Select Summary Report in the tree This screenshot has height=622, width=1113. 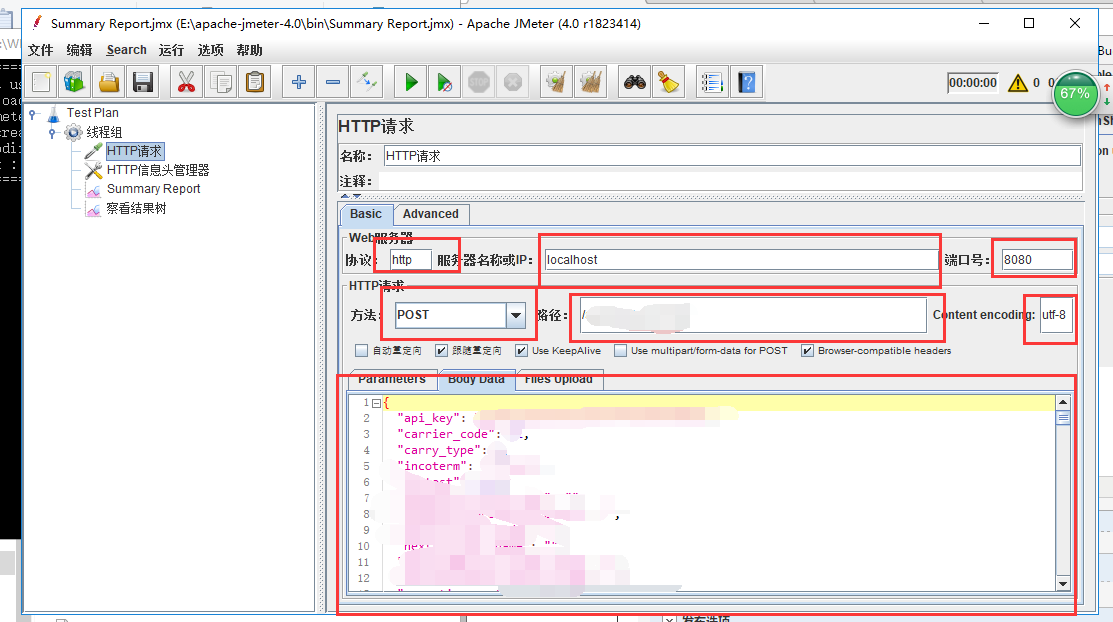[x=154, y=189]
